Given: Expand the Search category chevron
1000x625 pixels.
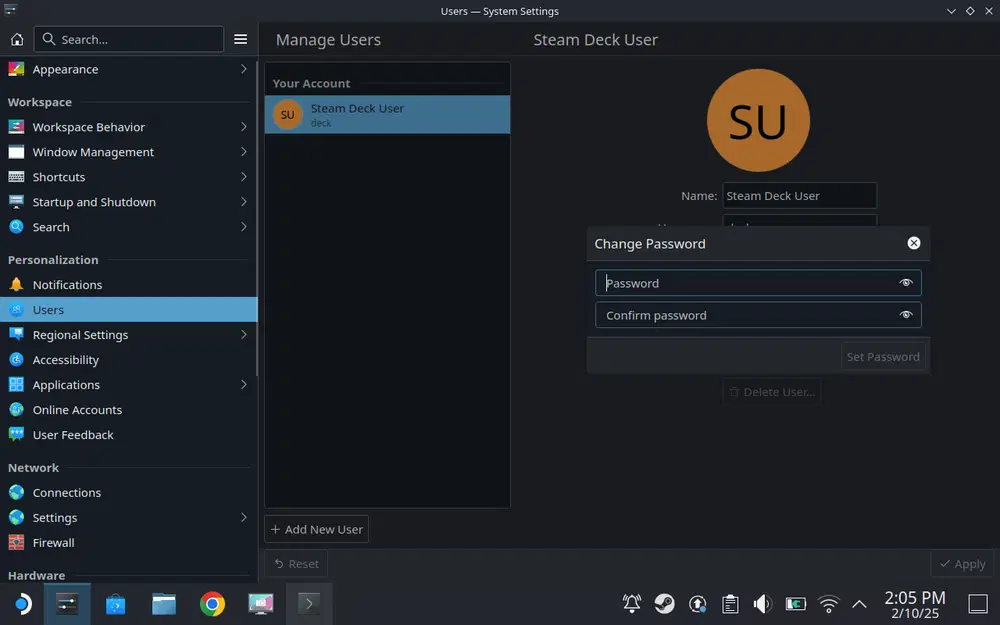Looking at the screenshot, I should point(244,226).
